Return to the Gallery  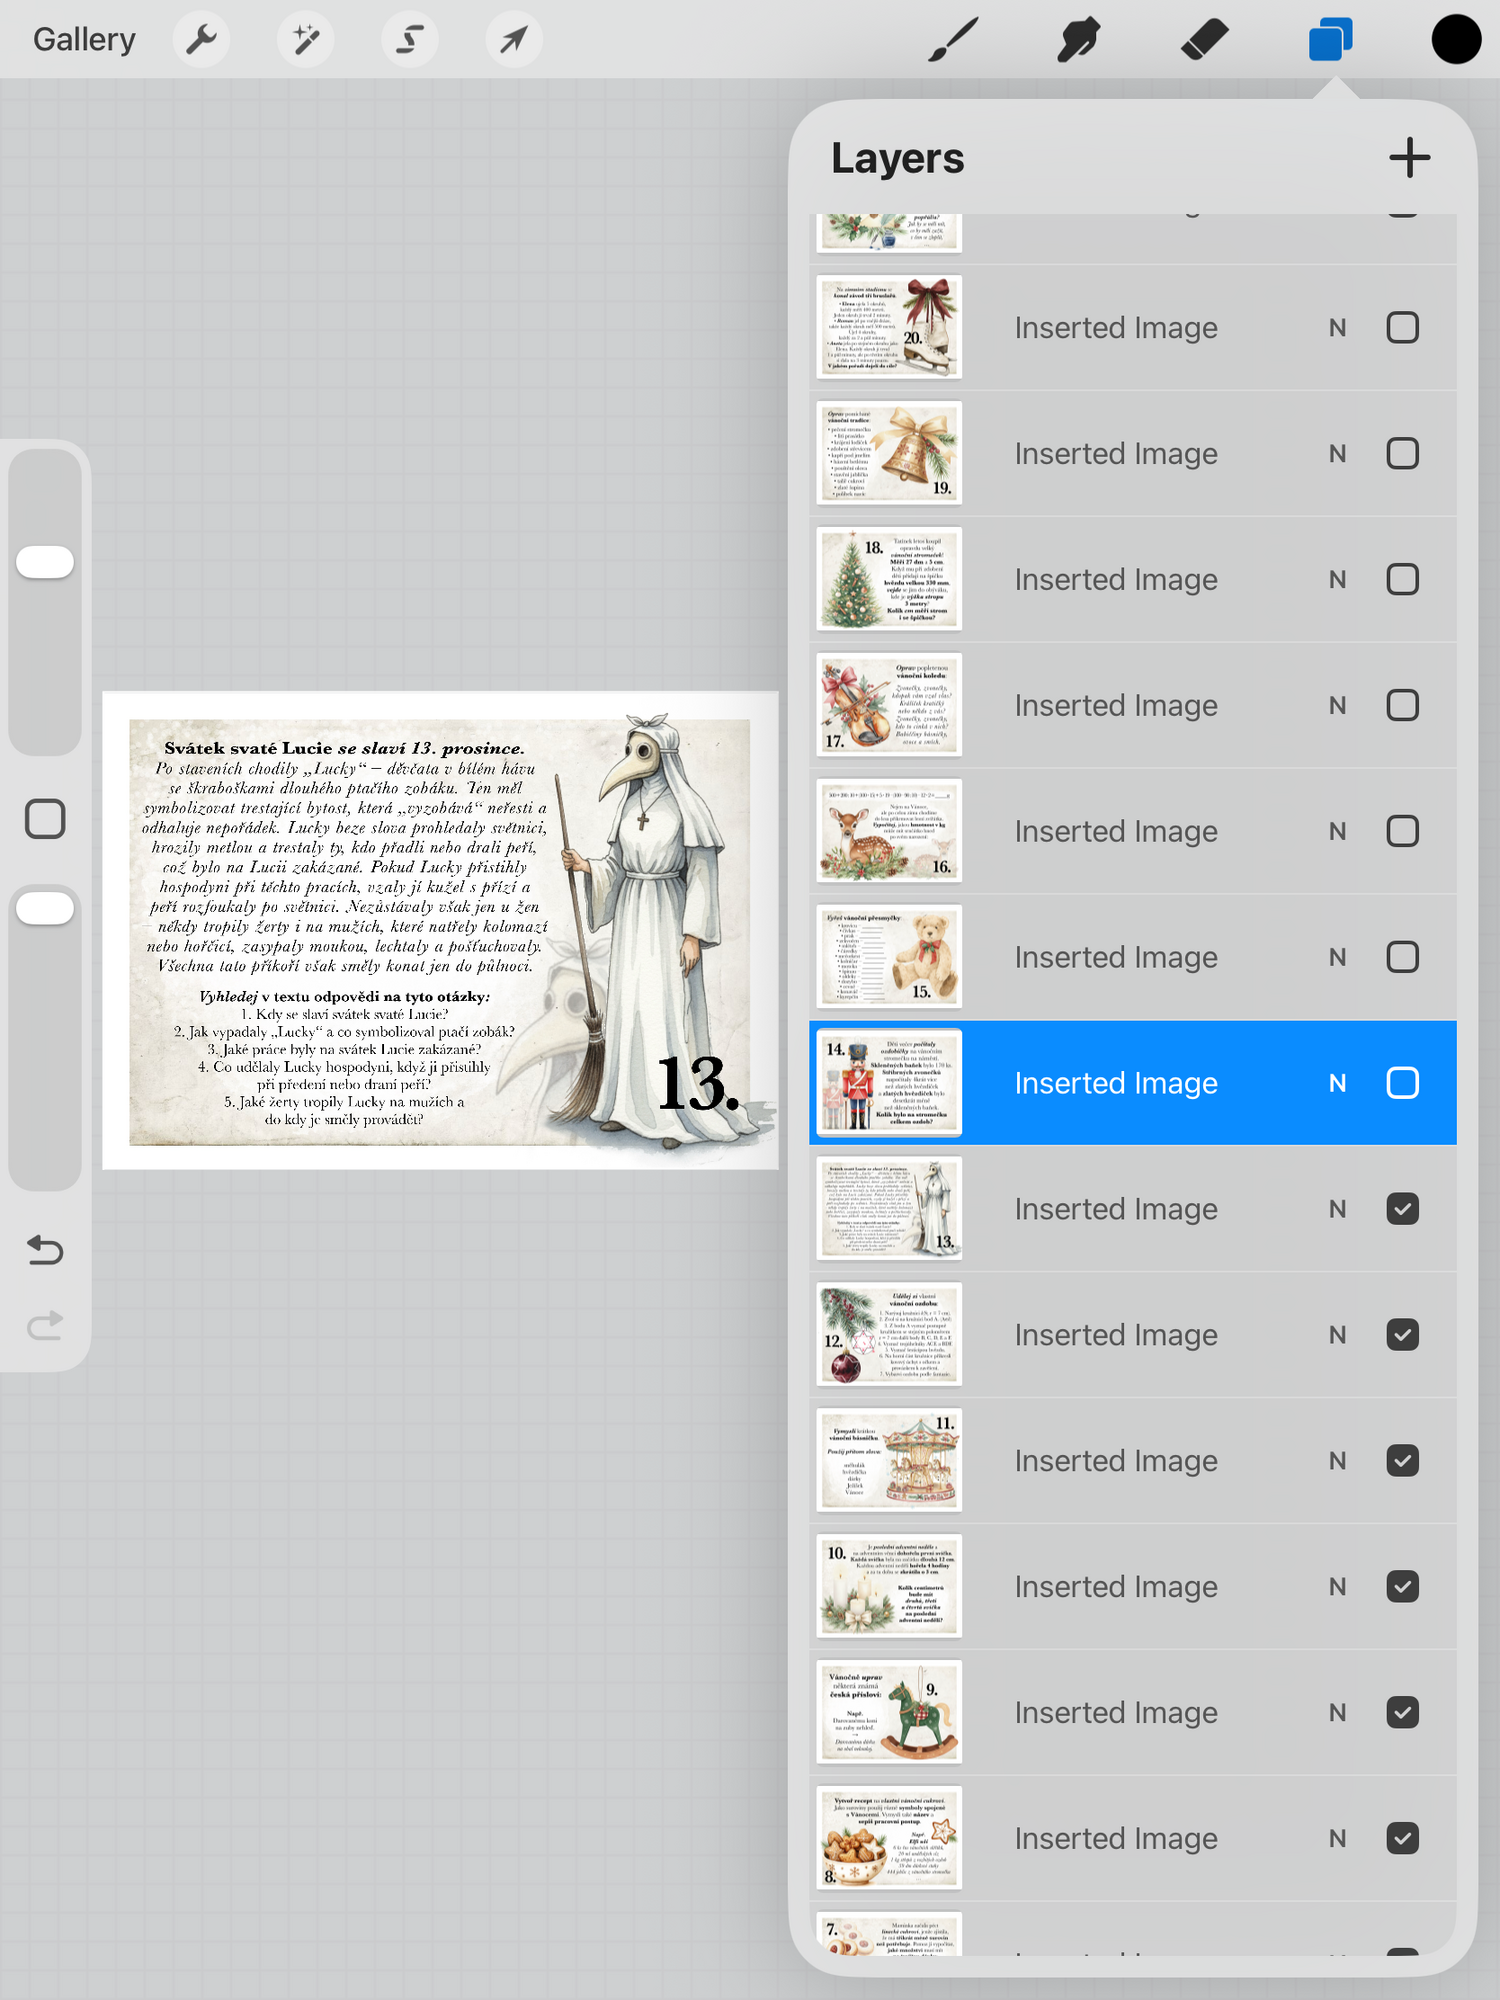[x=84, y=40]
